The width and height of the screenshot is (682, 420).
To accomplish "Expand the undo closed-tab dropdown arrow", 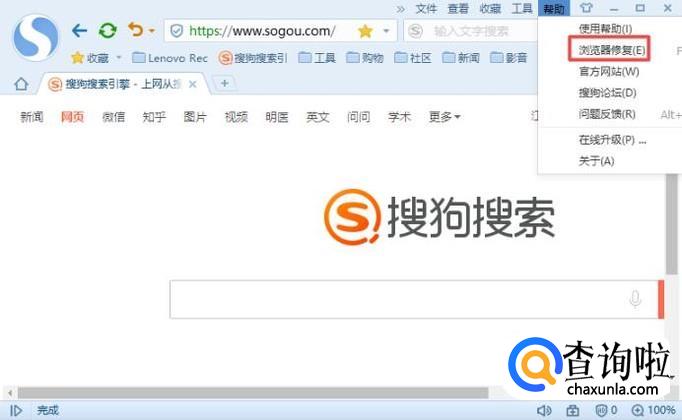I will [152, 31].
